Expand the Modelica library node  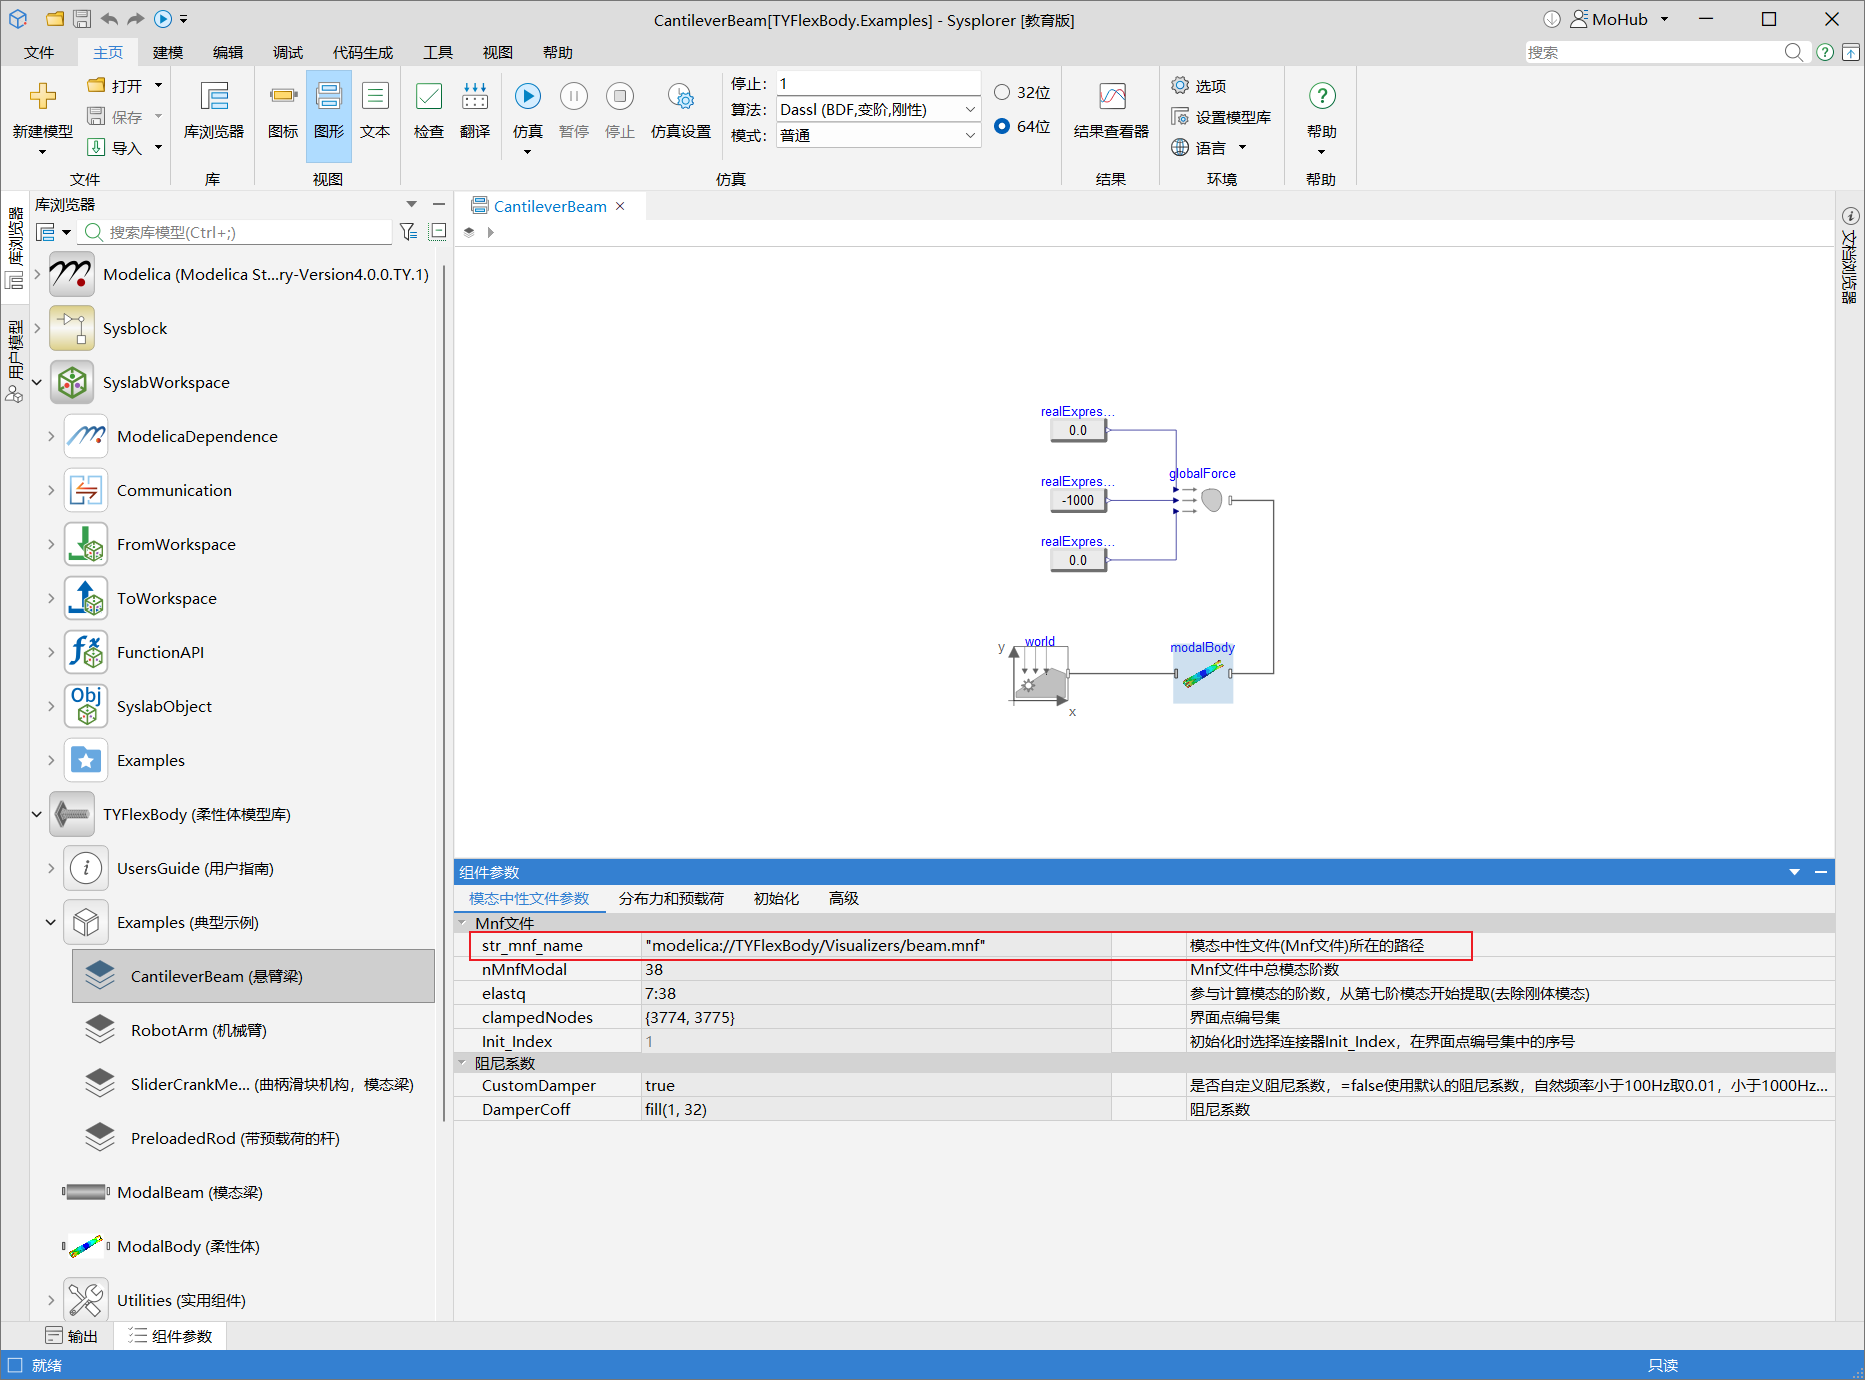tap(37, 274)
